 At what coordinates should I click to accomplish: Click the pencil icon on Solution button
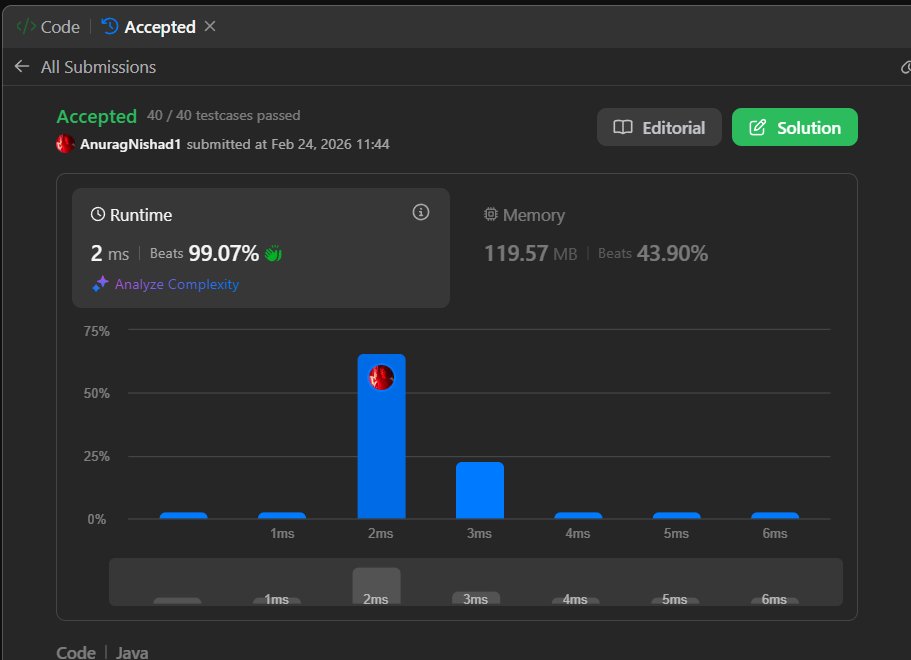pyautogui.click(x=757, y=127)
